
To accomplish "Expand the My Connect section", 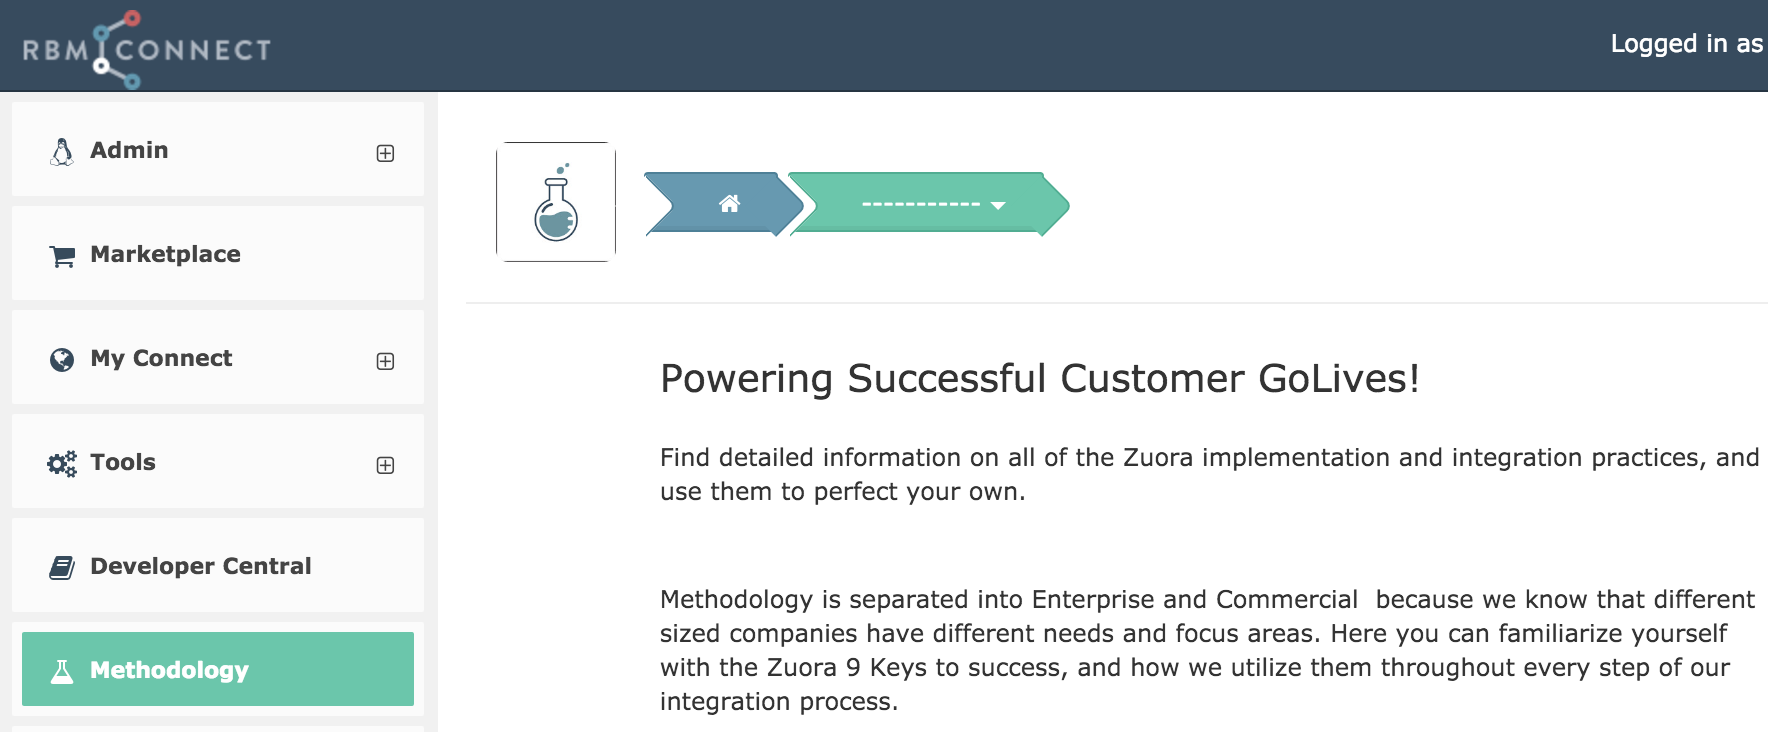I will 385,361.
